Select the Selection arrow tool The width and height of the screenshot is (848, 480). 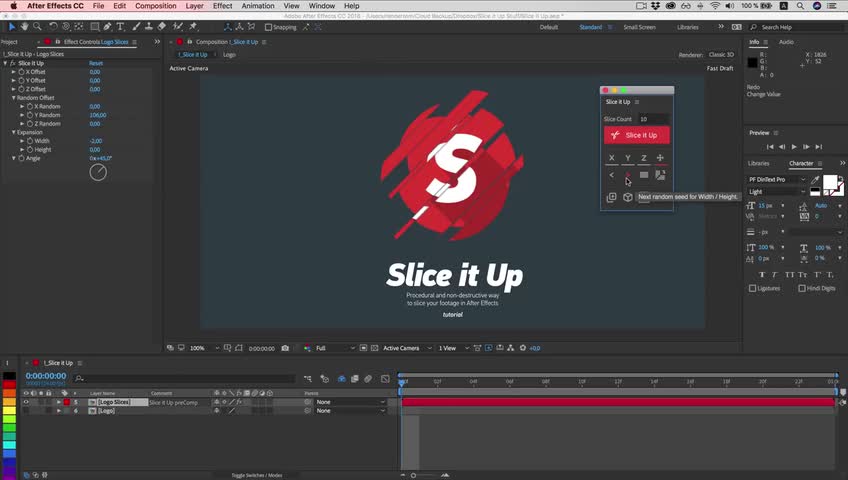click(x=12, y=26)
